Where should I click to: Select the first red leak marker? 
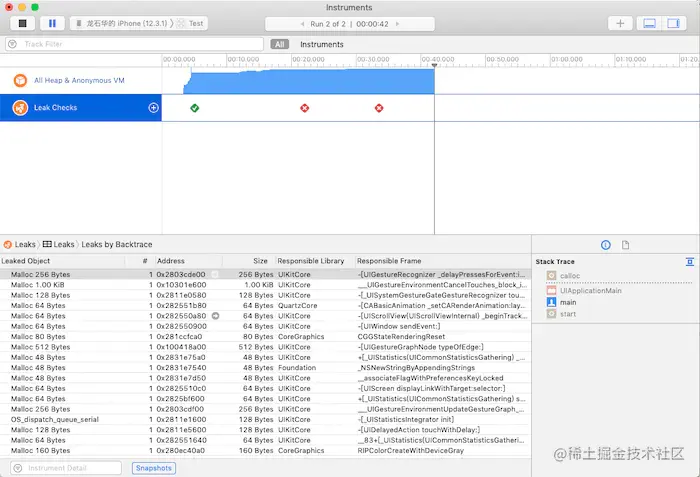point(304,108)
